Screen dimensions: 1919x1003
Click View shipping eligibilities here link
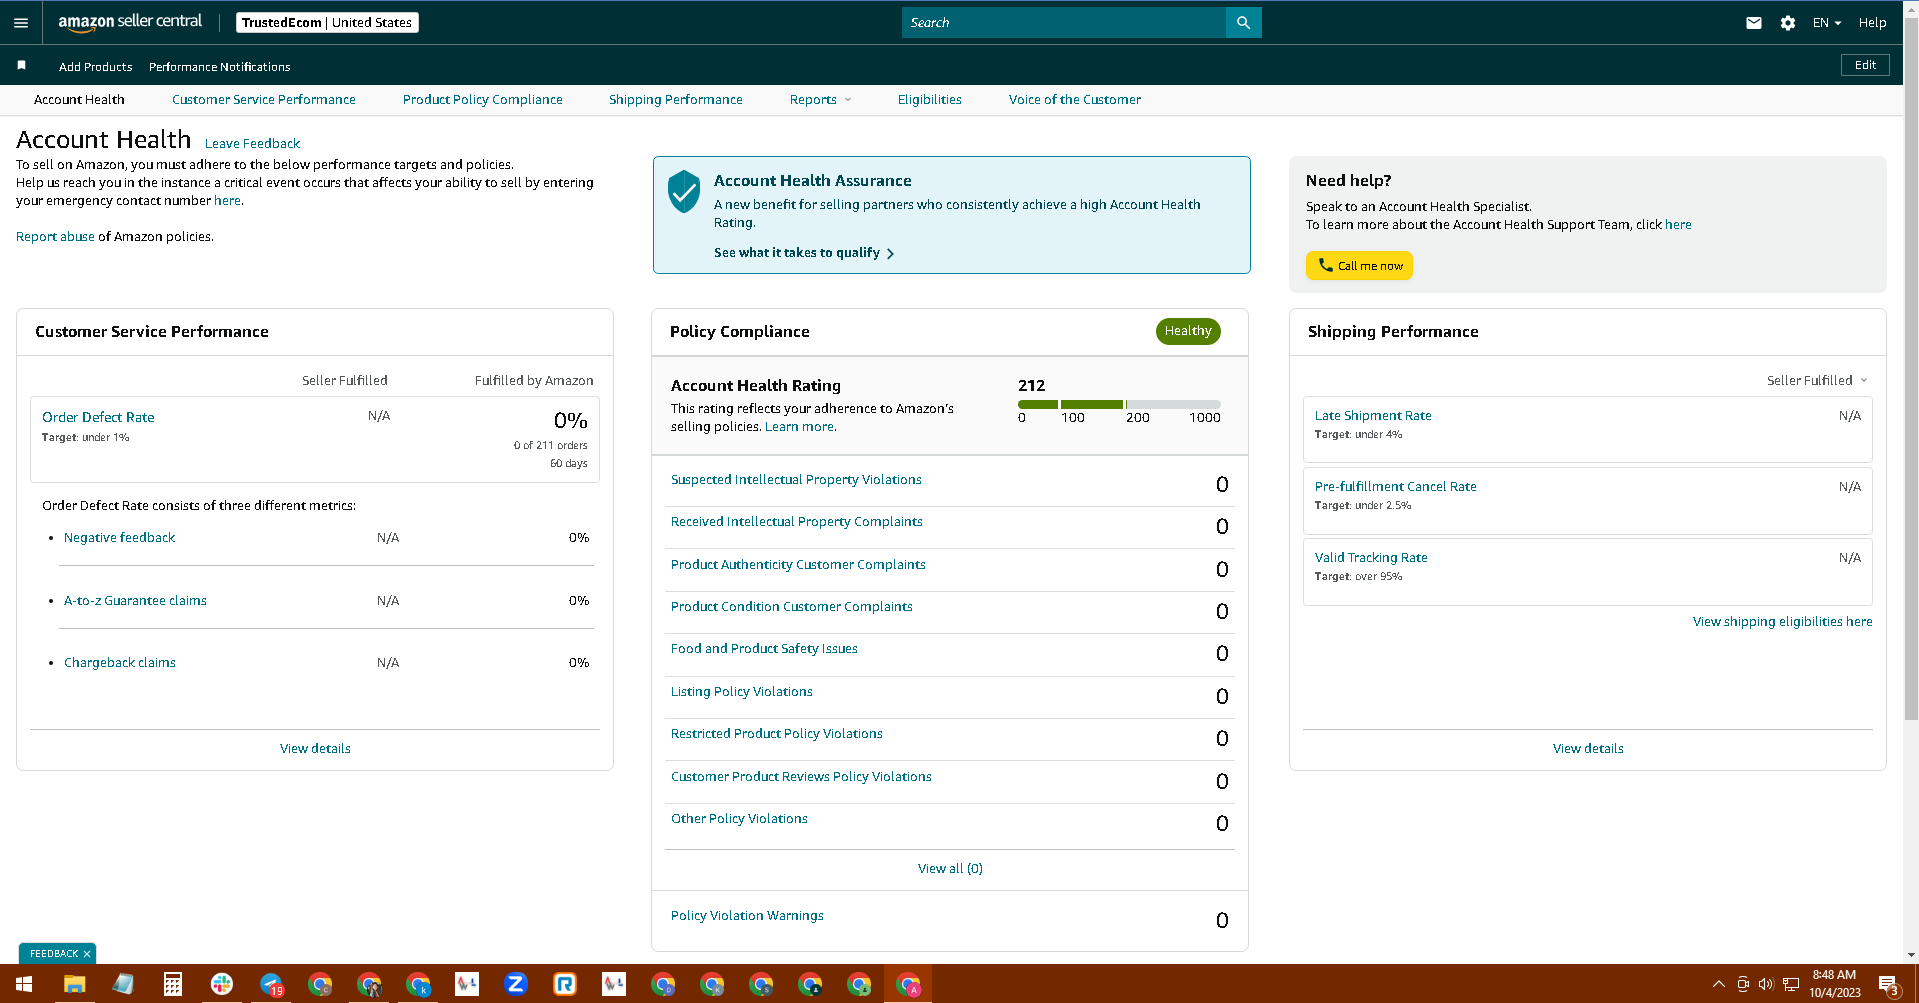(1782, 621)
